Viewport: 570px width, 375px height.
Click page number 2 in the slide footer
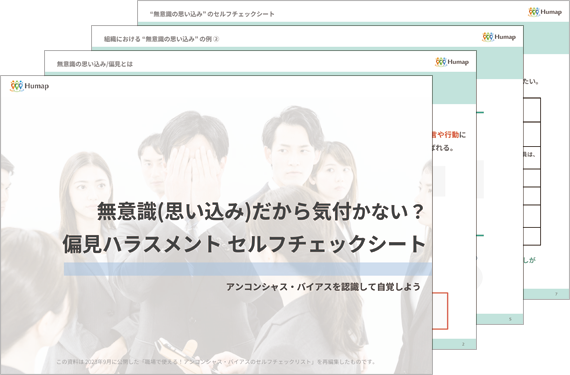point(463,344)
